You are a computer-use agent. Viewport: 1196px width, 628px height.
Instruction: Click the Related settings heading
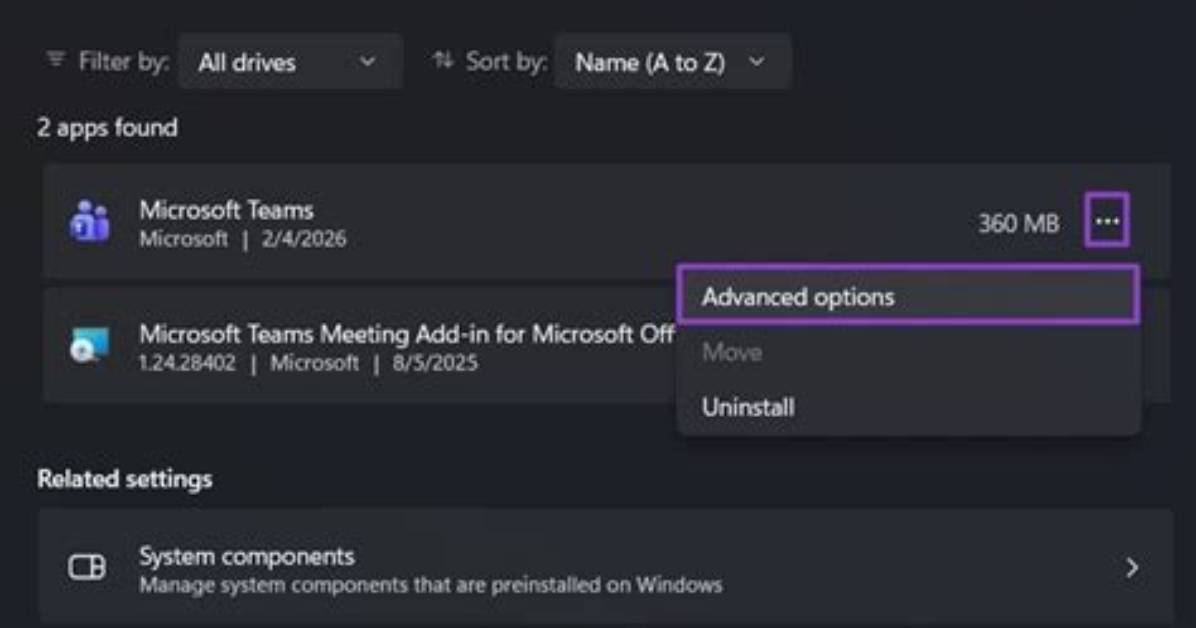point(125,479)
